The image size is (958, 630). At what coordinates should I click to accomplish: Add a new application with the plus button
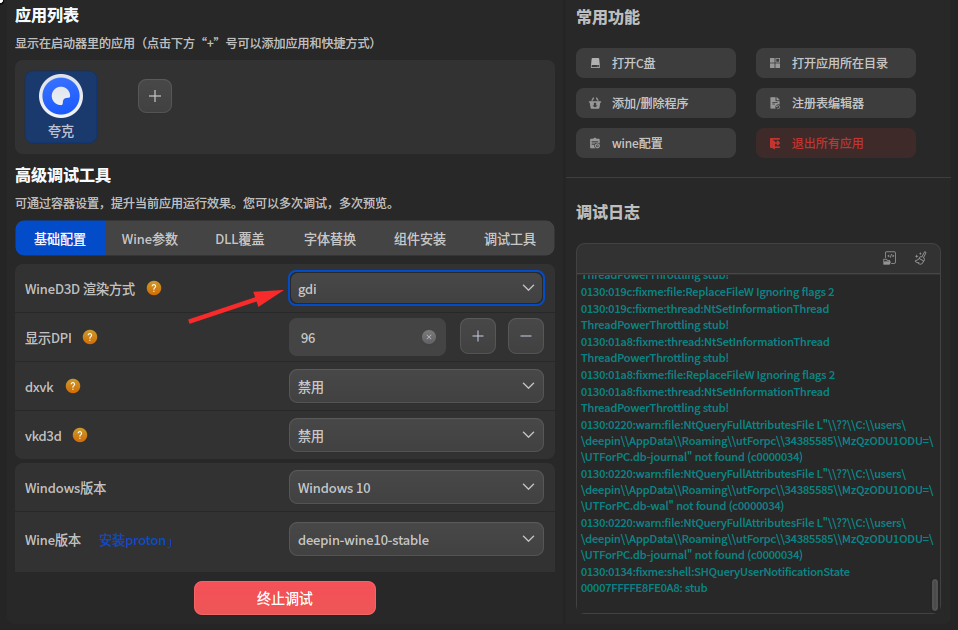coord(155,96)
